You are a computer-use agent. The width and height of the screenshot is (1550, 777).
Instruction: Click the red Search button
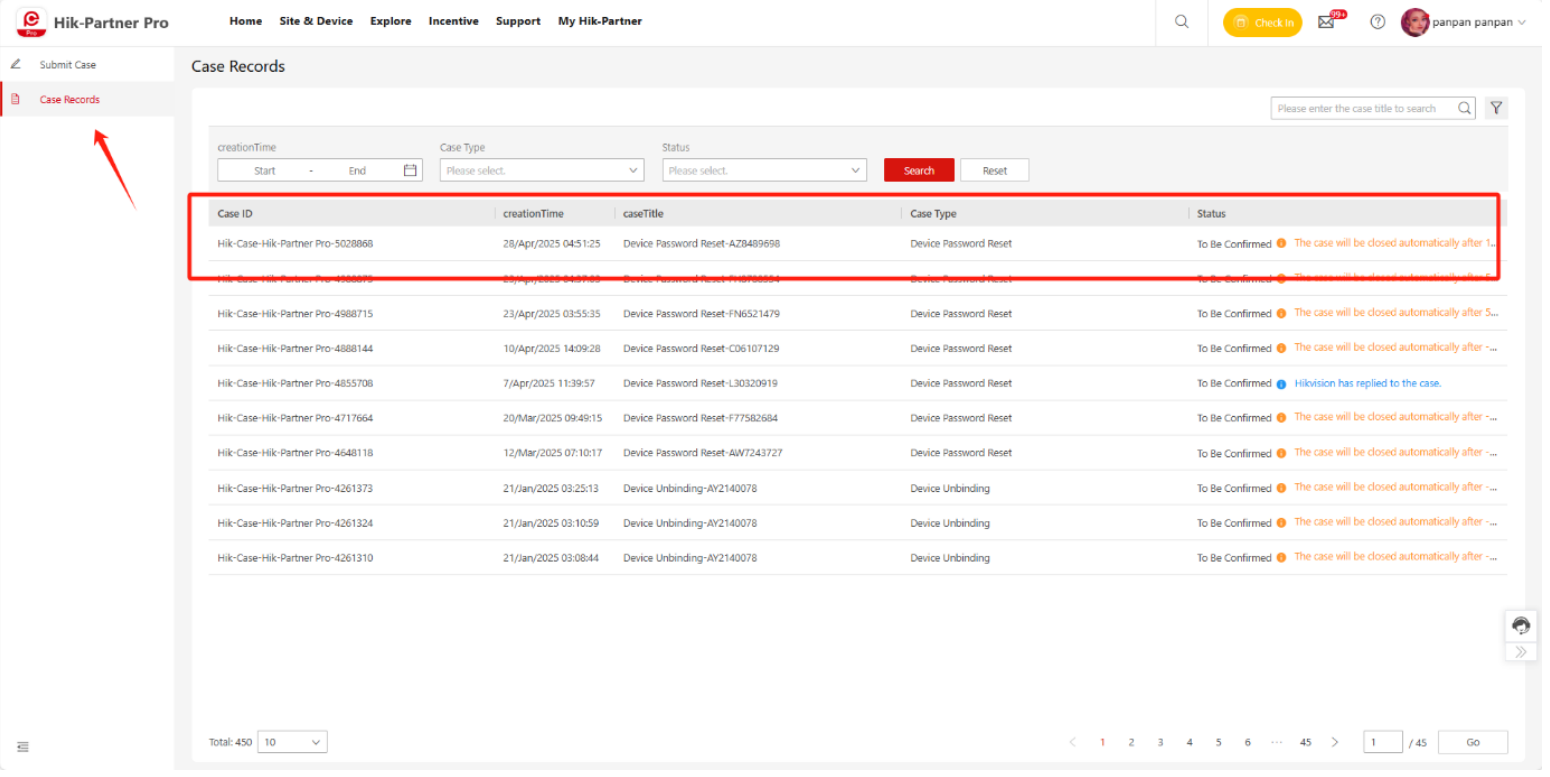pyautogui.click(x=918, y=169)
